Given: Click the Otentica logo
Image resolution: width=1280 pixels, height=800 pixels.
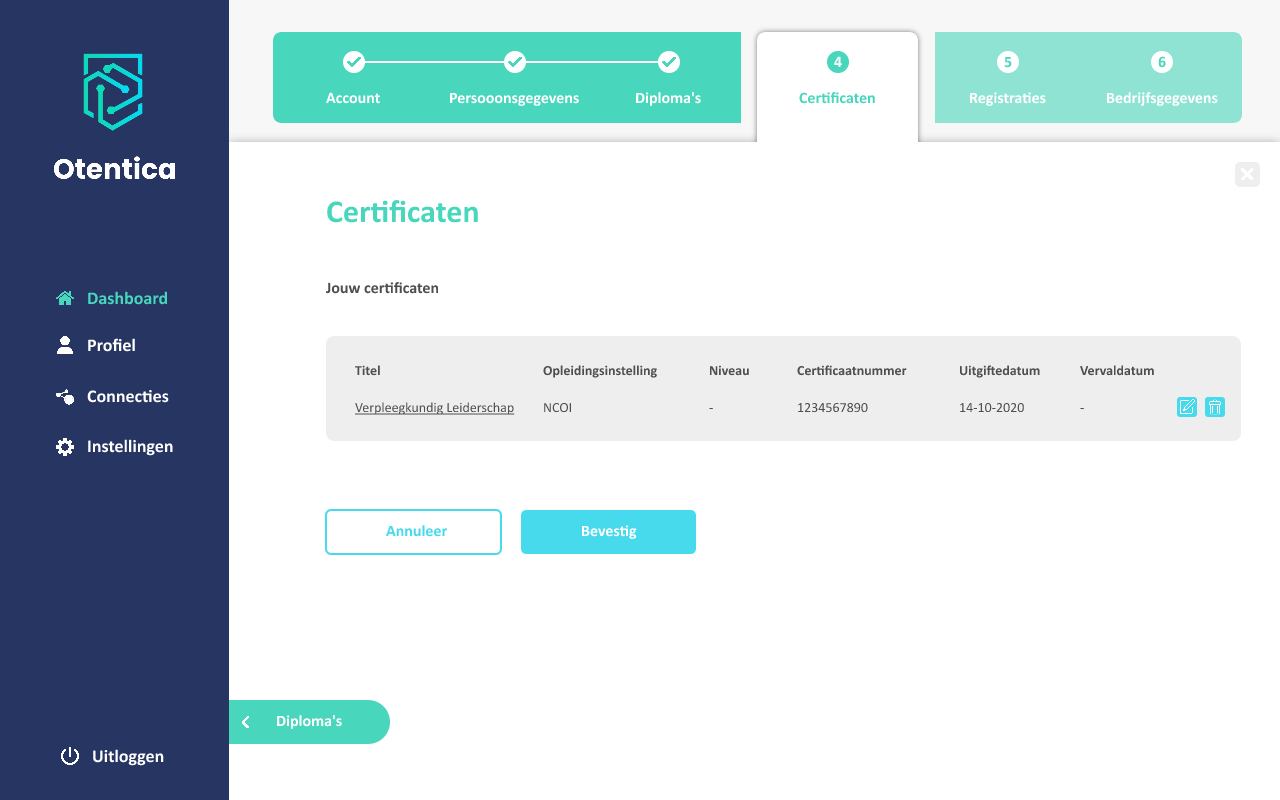Looking at the screenshot, I should pyautogui.click(x=113, y=91).
